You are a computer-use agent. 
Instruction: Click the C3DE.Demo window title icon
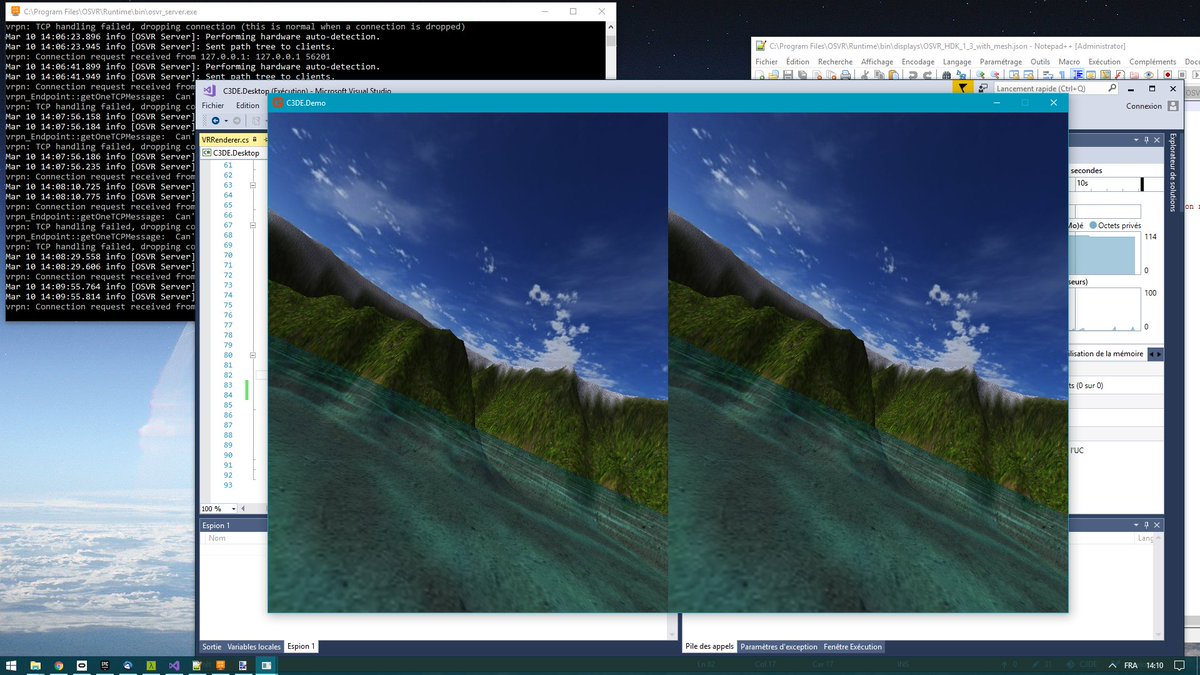tap(278, 102)
